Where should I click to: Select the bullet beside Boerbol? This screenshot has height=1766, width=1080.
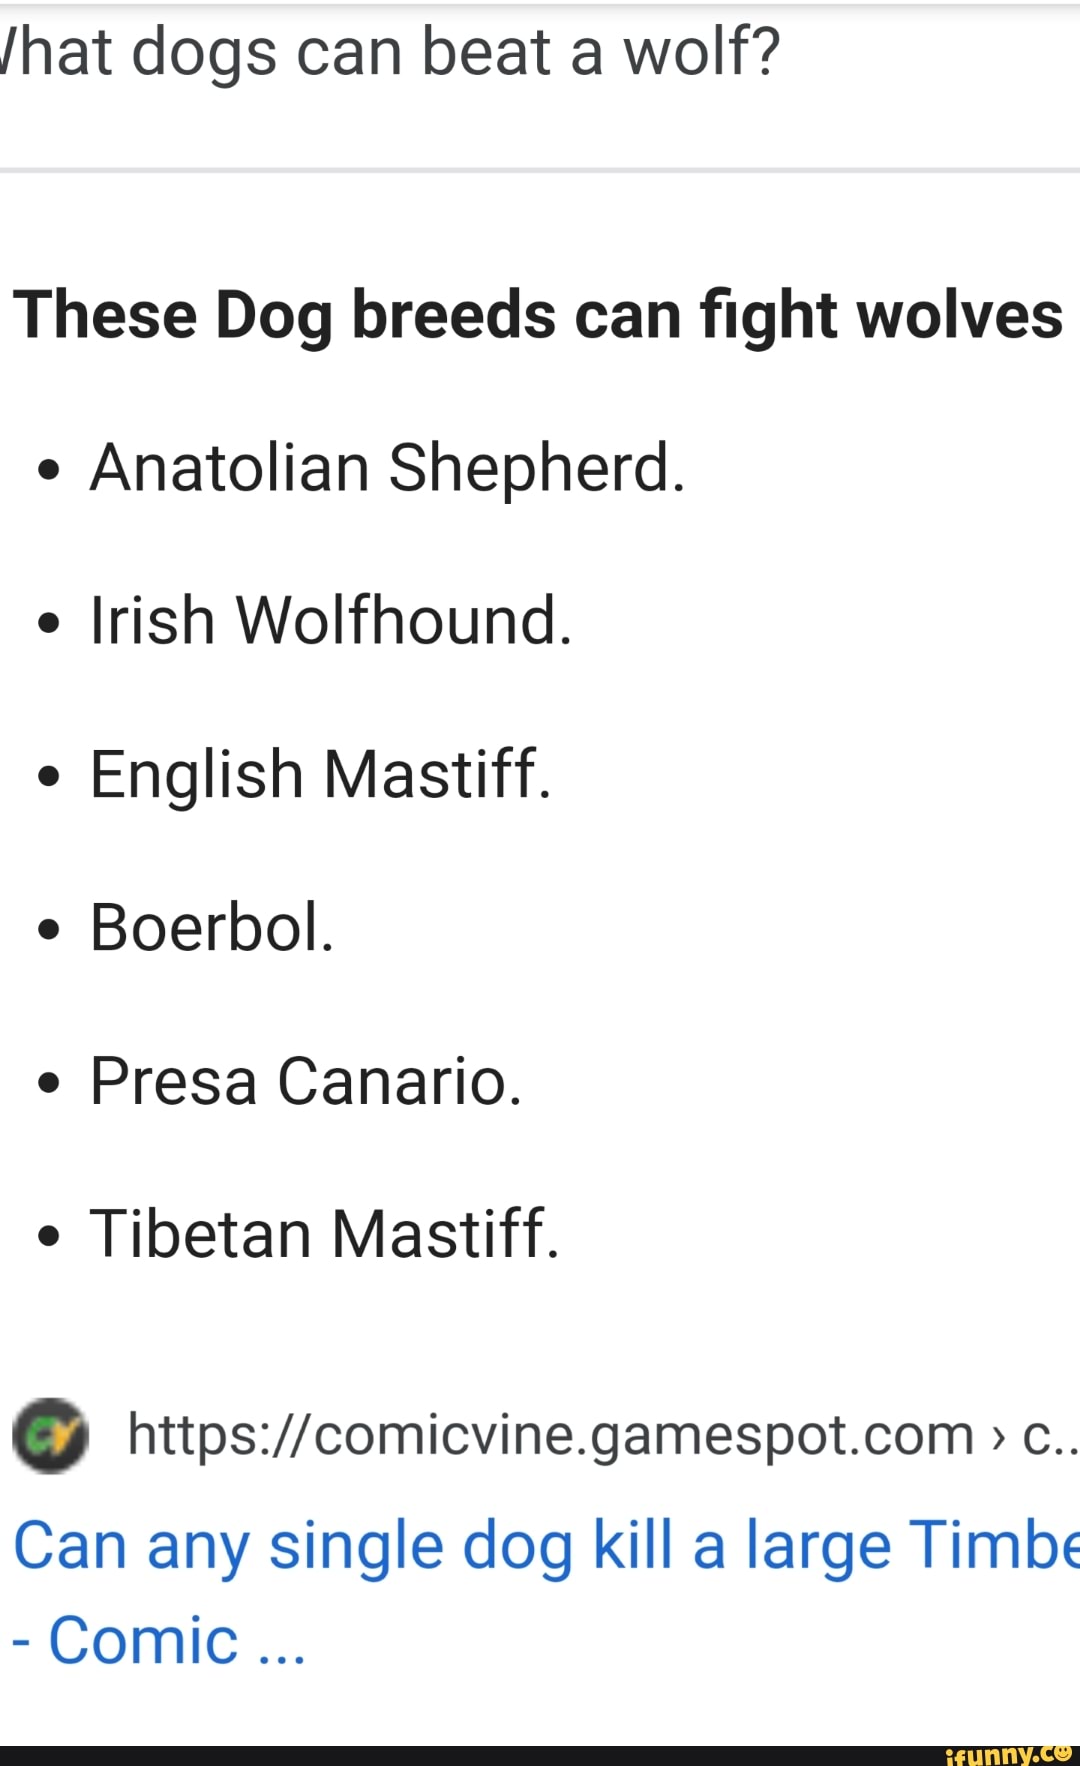pyautogui.click(x=49, y=928)
